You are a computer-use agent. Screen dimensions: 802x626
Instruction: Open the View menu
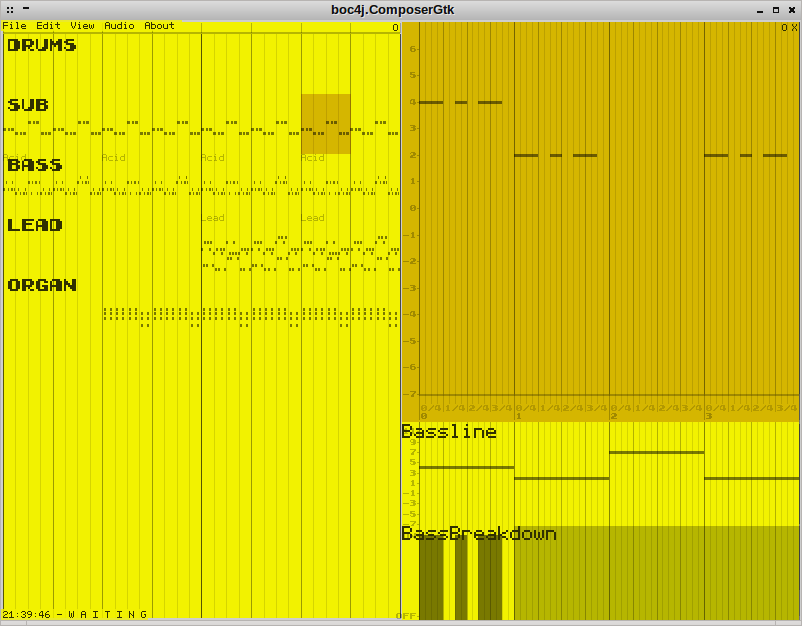[x=82, y=26]
